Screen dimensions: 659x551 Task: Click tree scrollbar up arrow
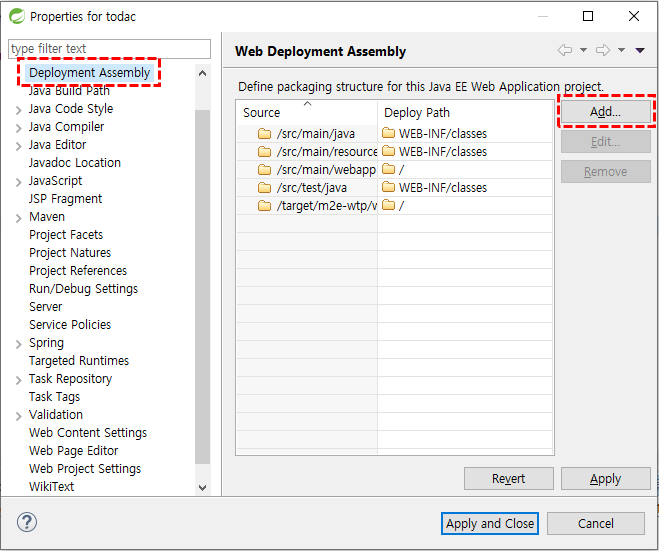pos(203,74)
